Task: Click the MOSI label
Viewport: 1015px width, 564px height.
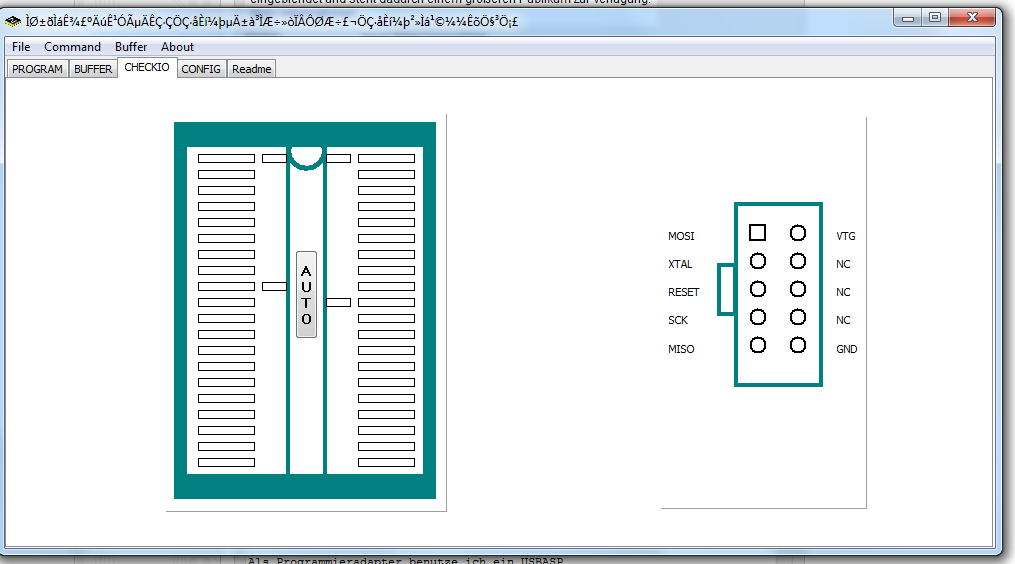Action: tap(681, 236)
